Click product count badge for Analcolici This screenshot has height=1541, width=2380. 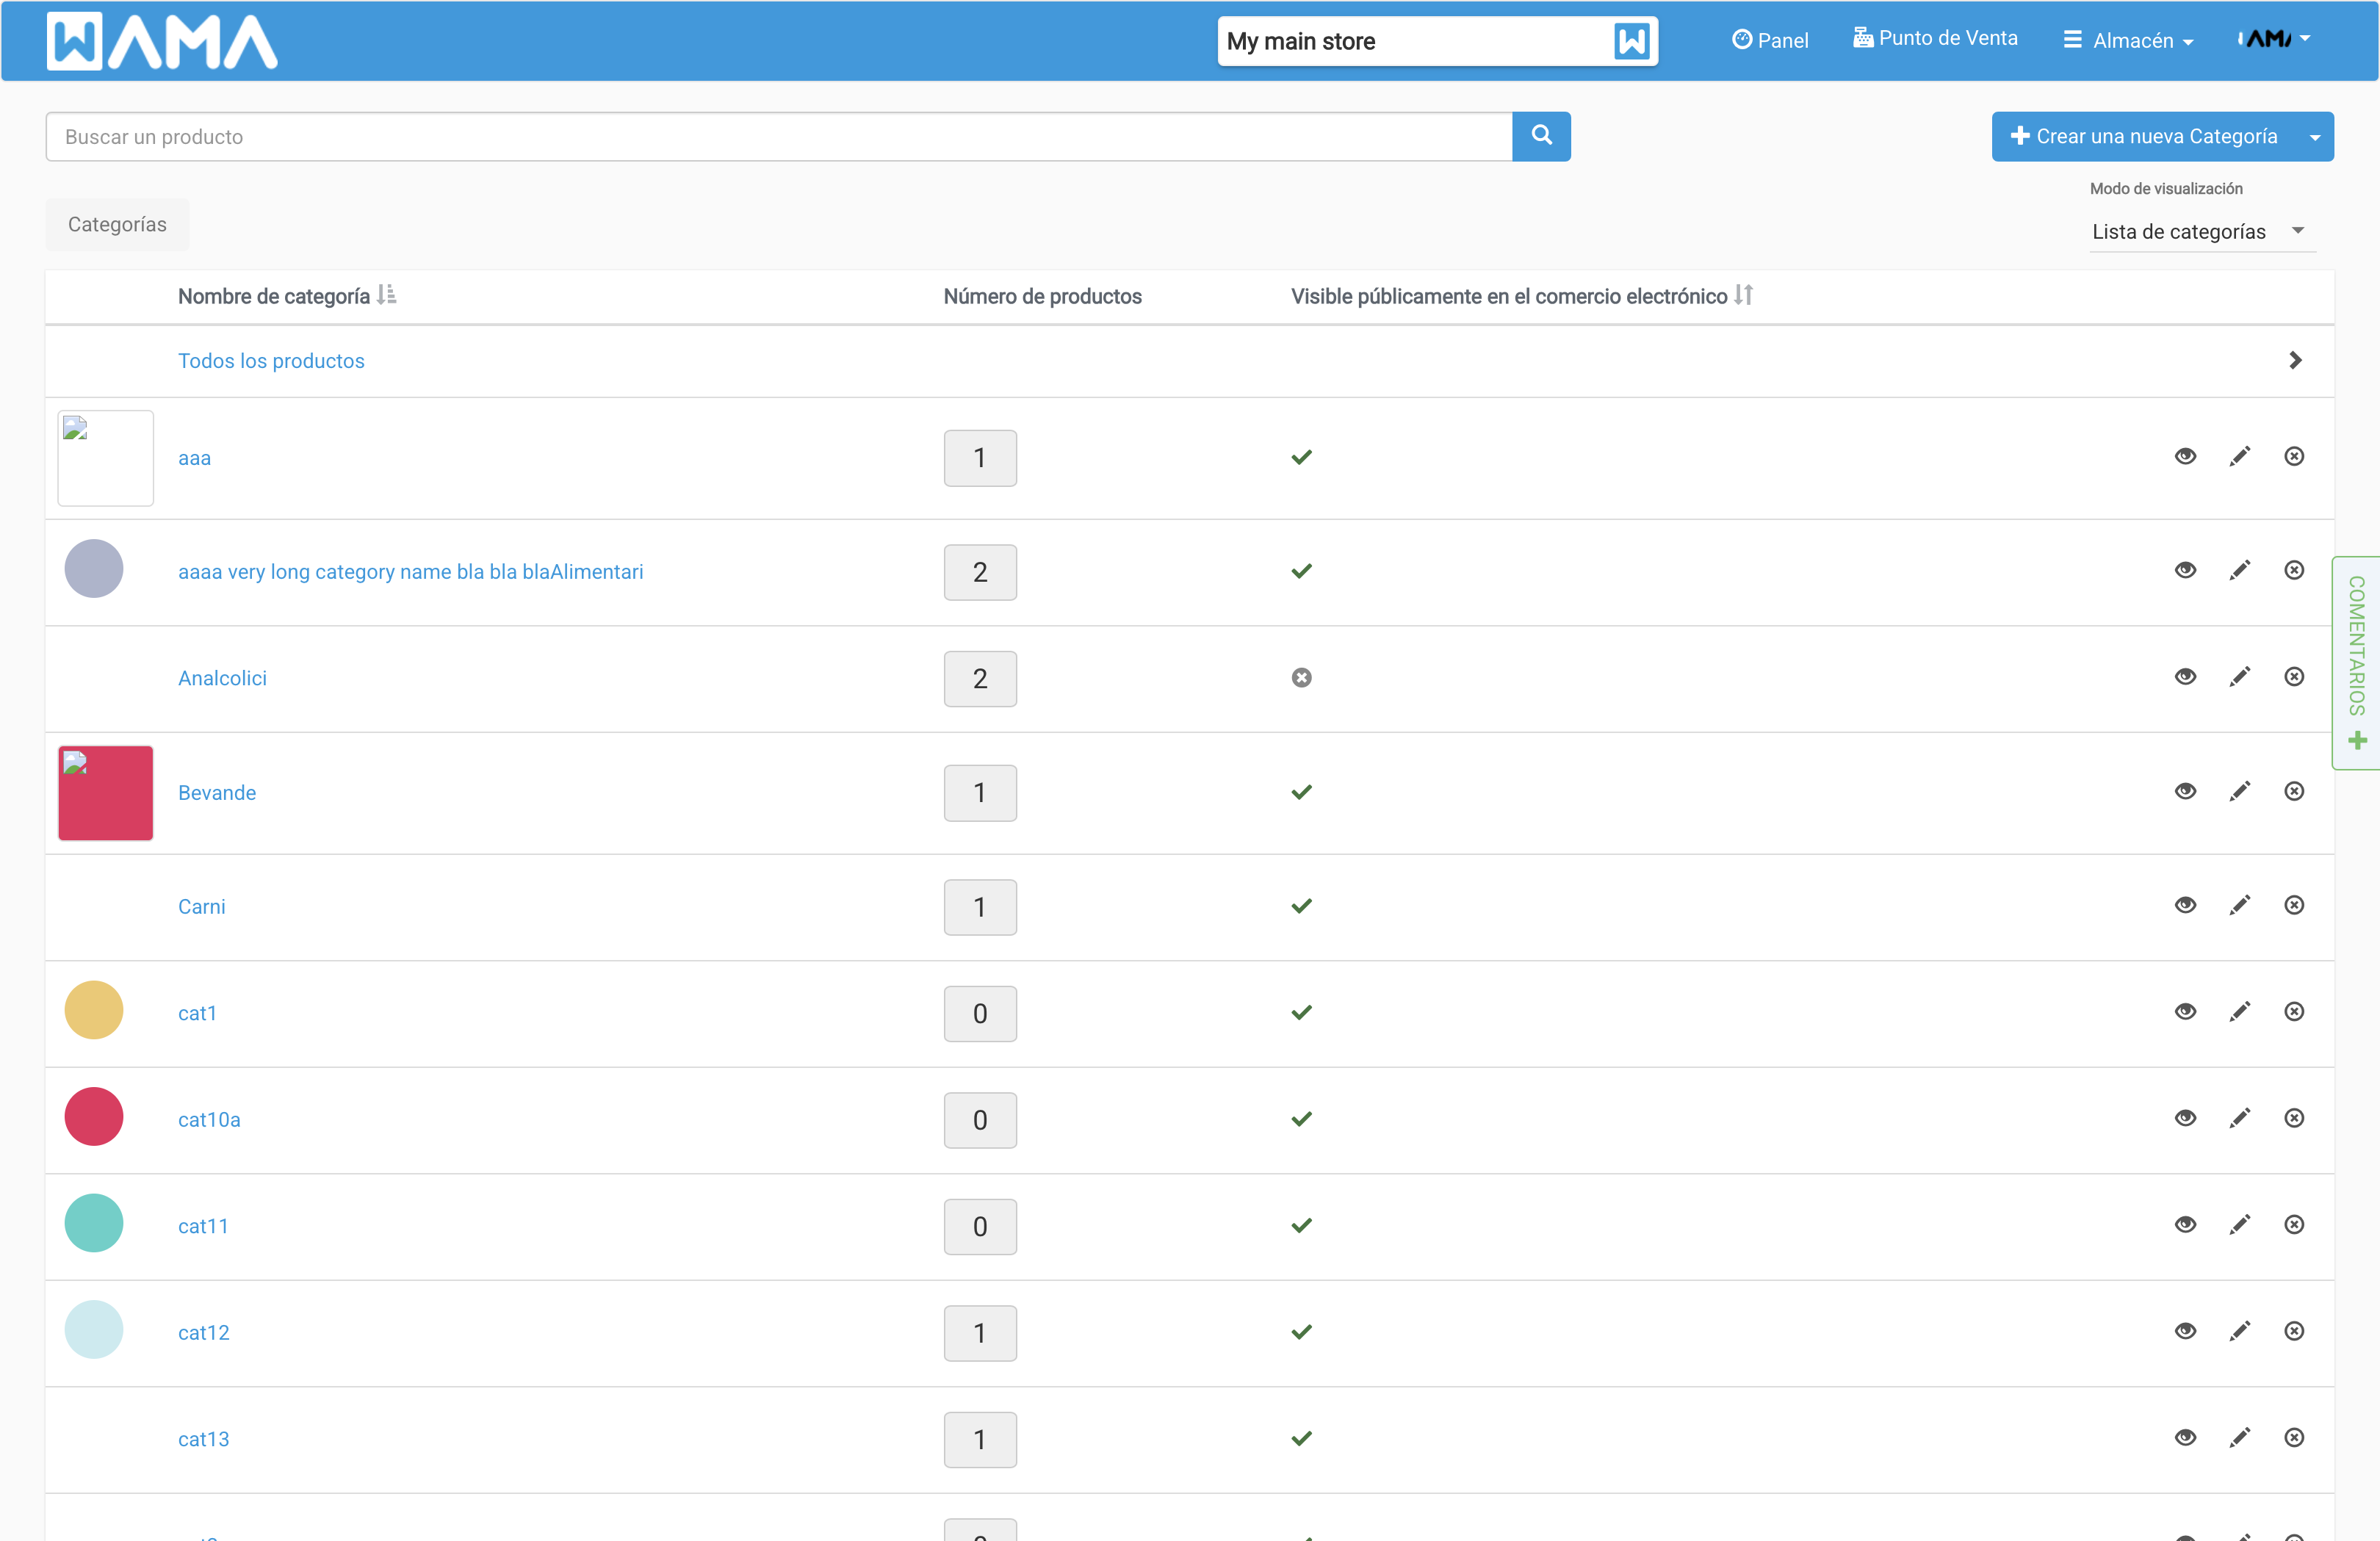[980, 678]
